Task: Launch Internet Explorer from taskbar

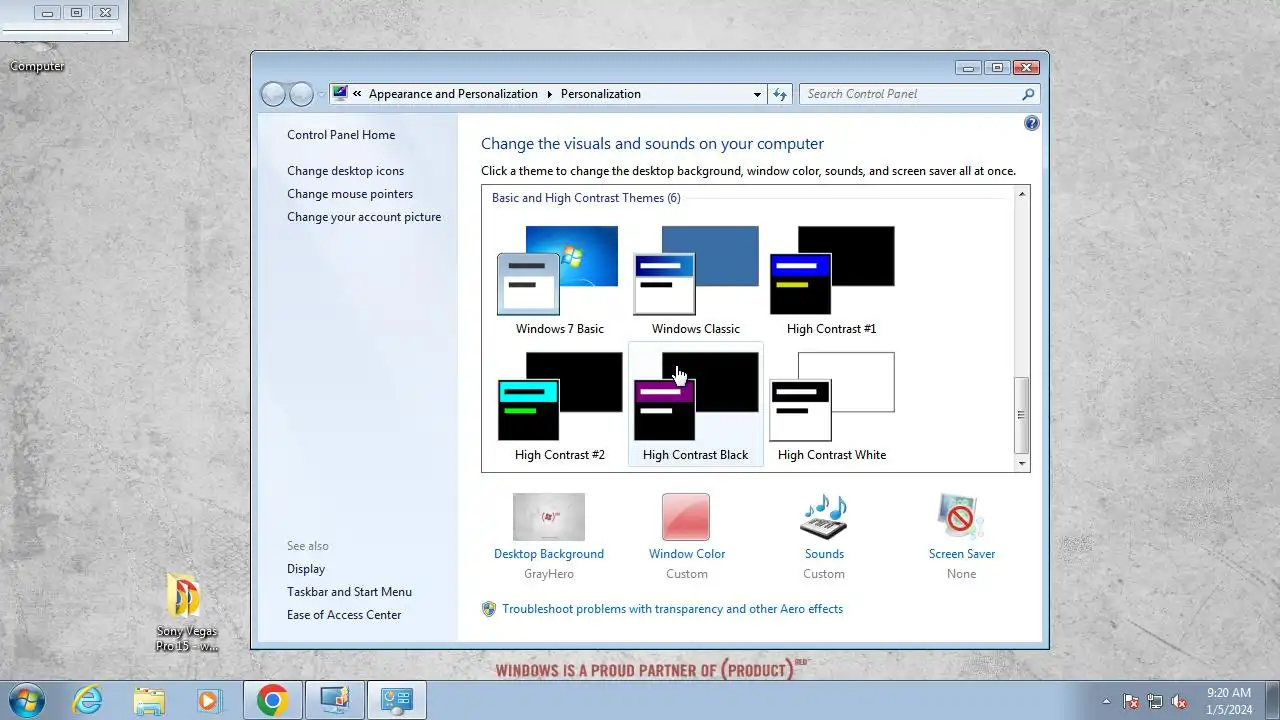Action: tap(88, 700)
